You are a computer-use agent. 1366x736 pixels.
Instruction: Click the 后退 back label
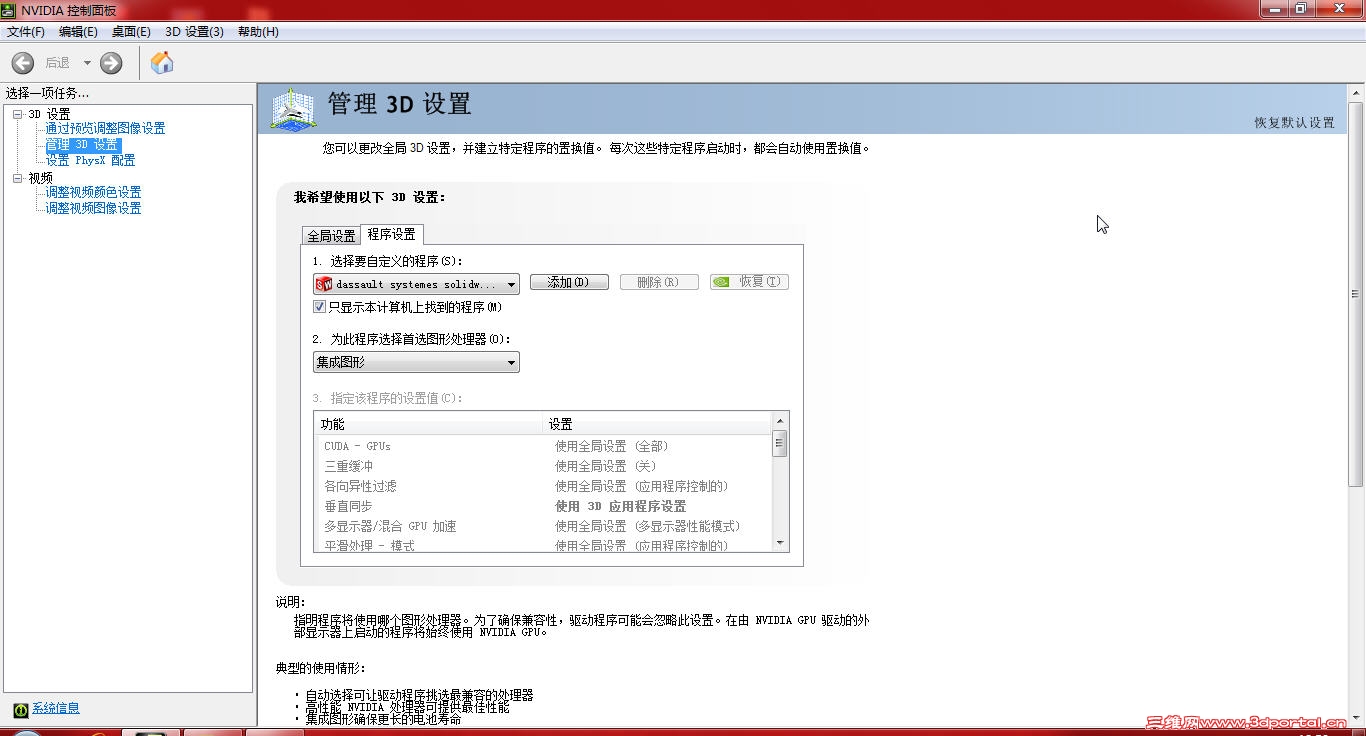[x=58, y=63]
